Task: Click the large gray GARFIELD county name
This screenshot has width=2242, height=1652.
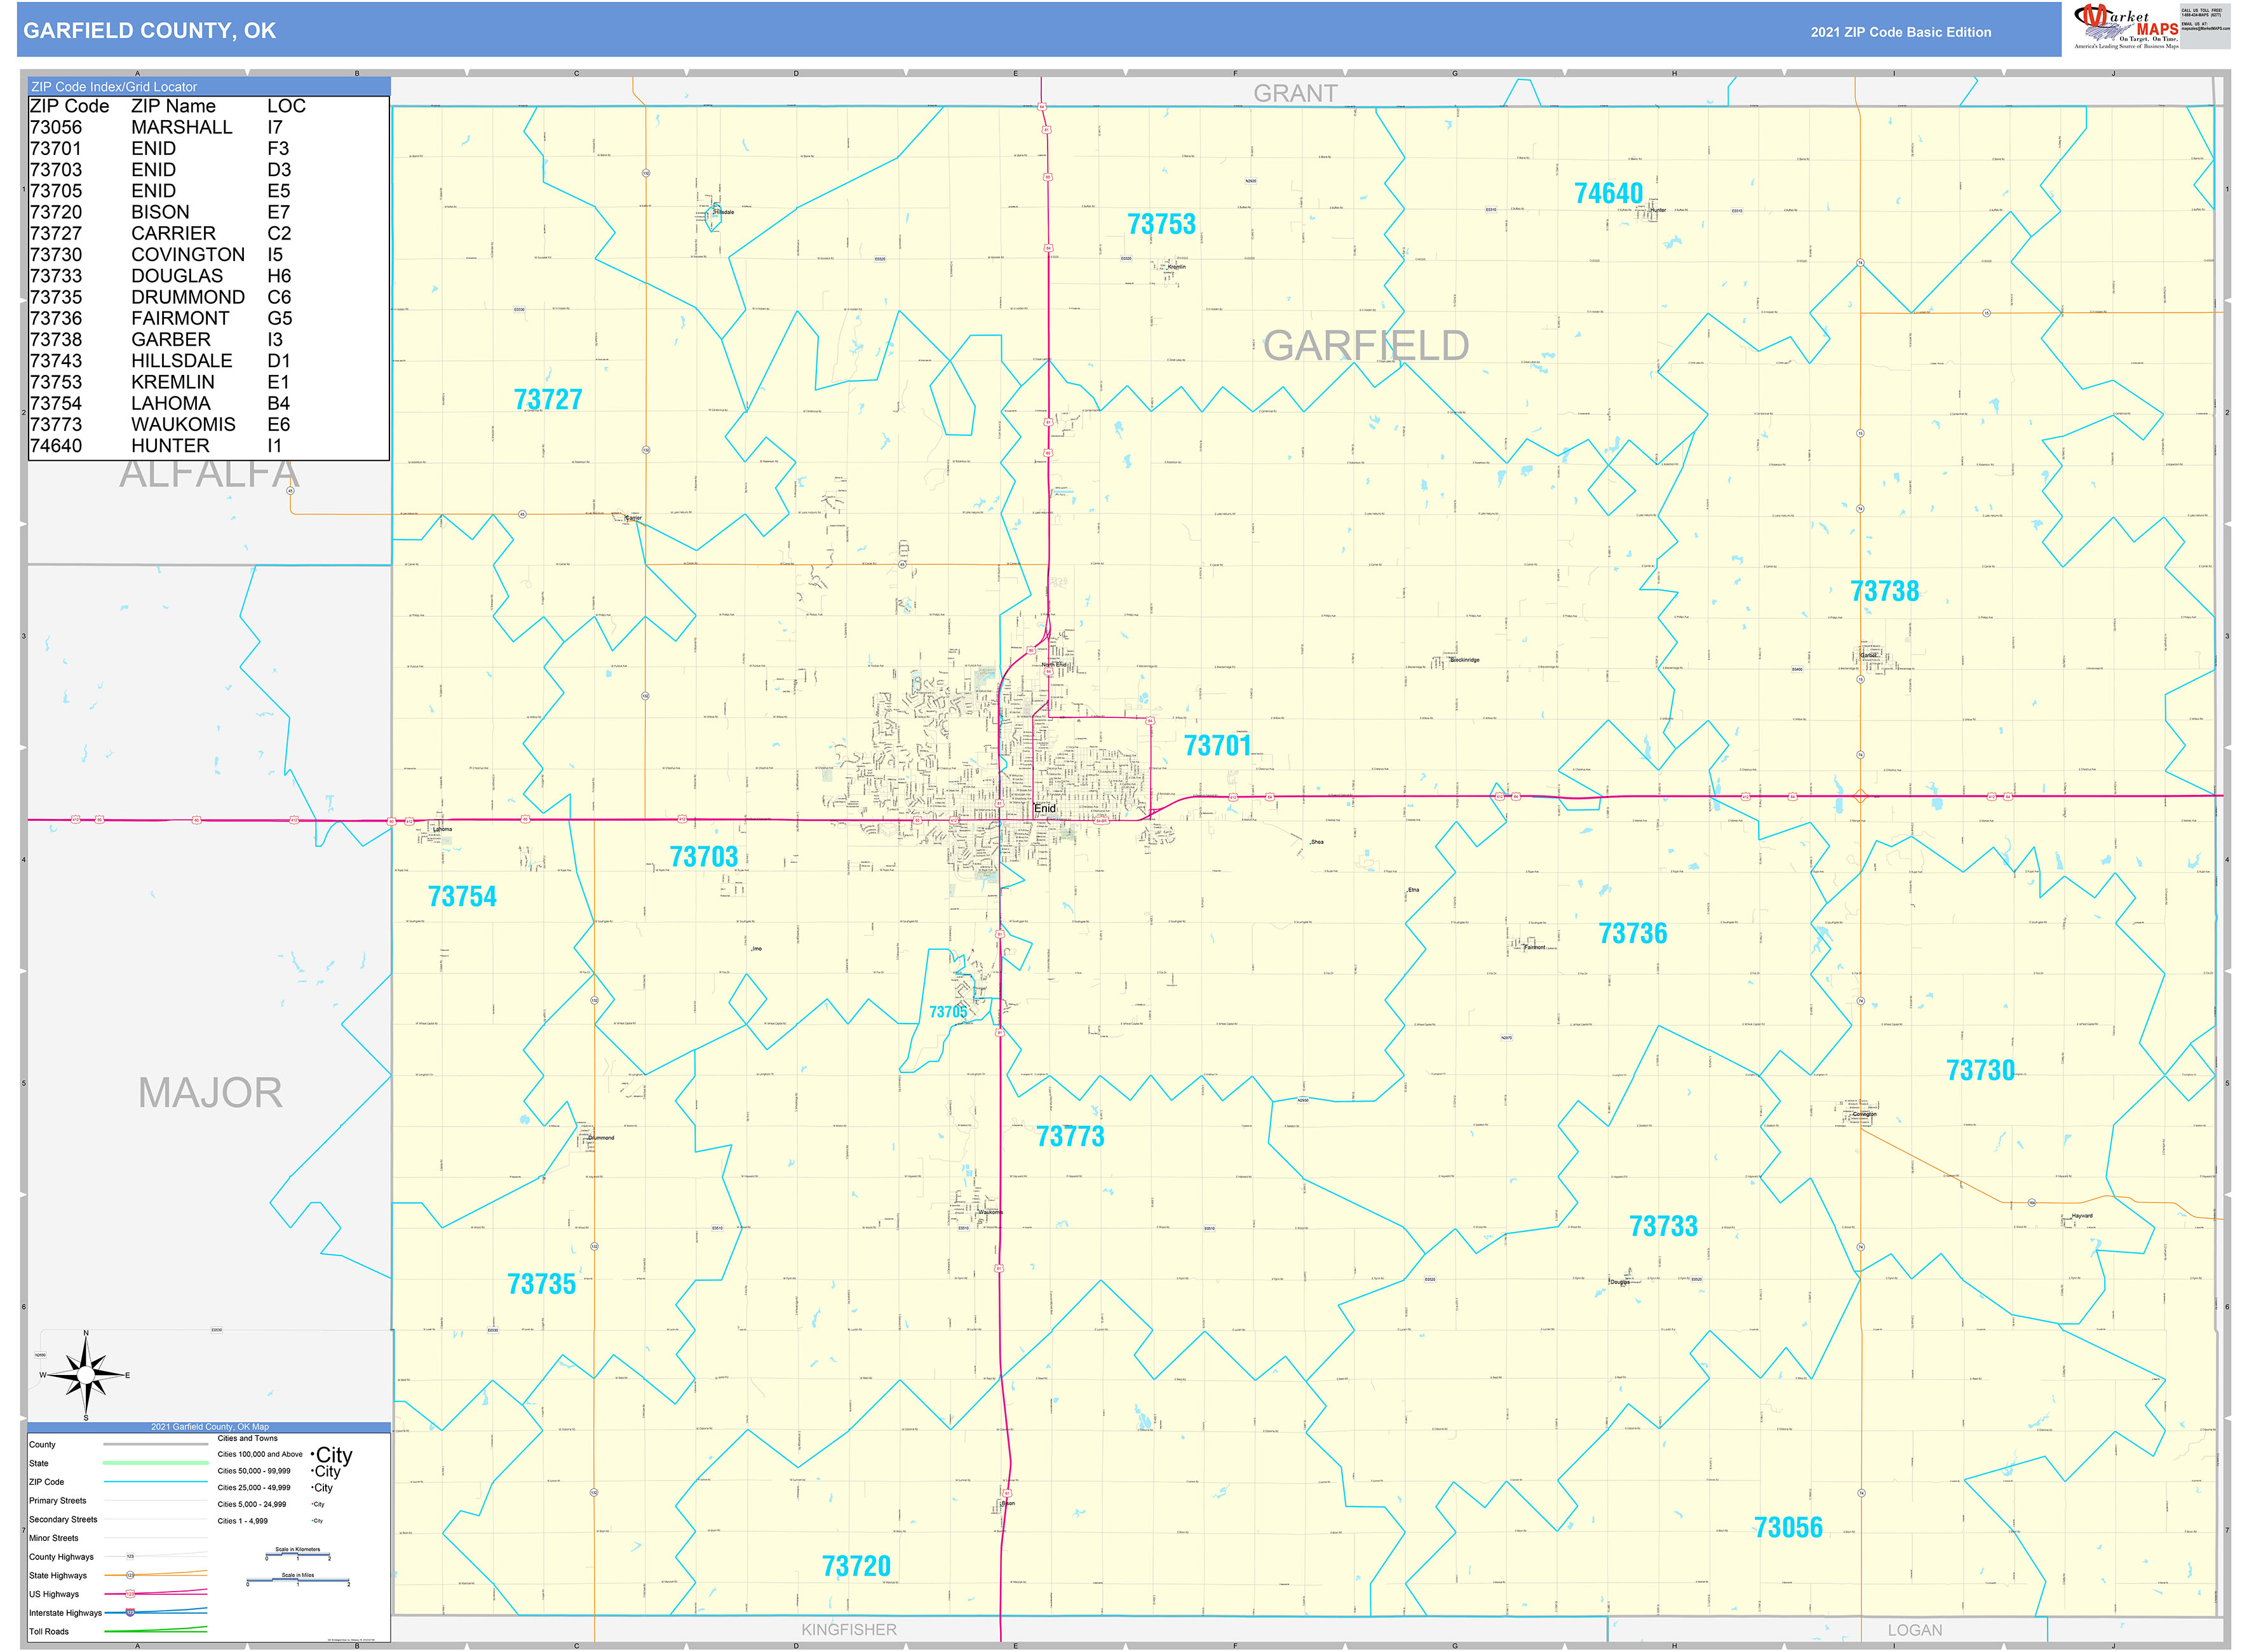Action: click(x=1366, y=346)
